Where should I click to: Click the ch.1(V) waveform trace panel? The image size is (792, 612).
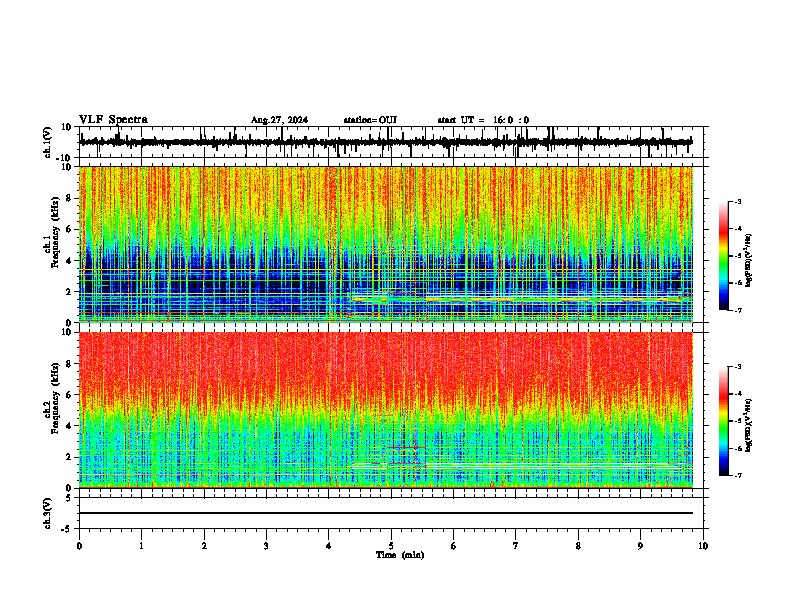pyautogui.click(x=391, y=142)
